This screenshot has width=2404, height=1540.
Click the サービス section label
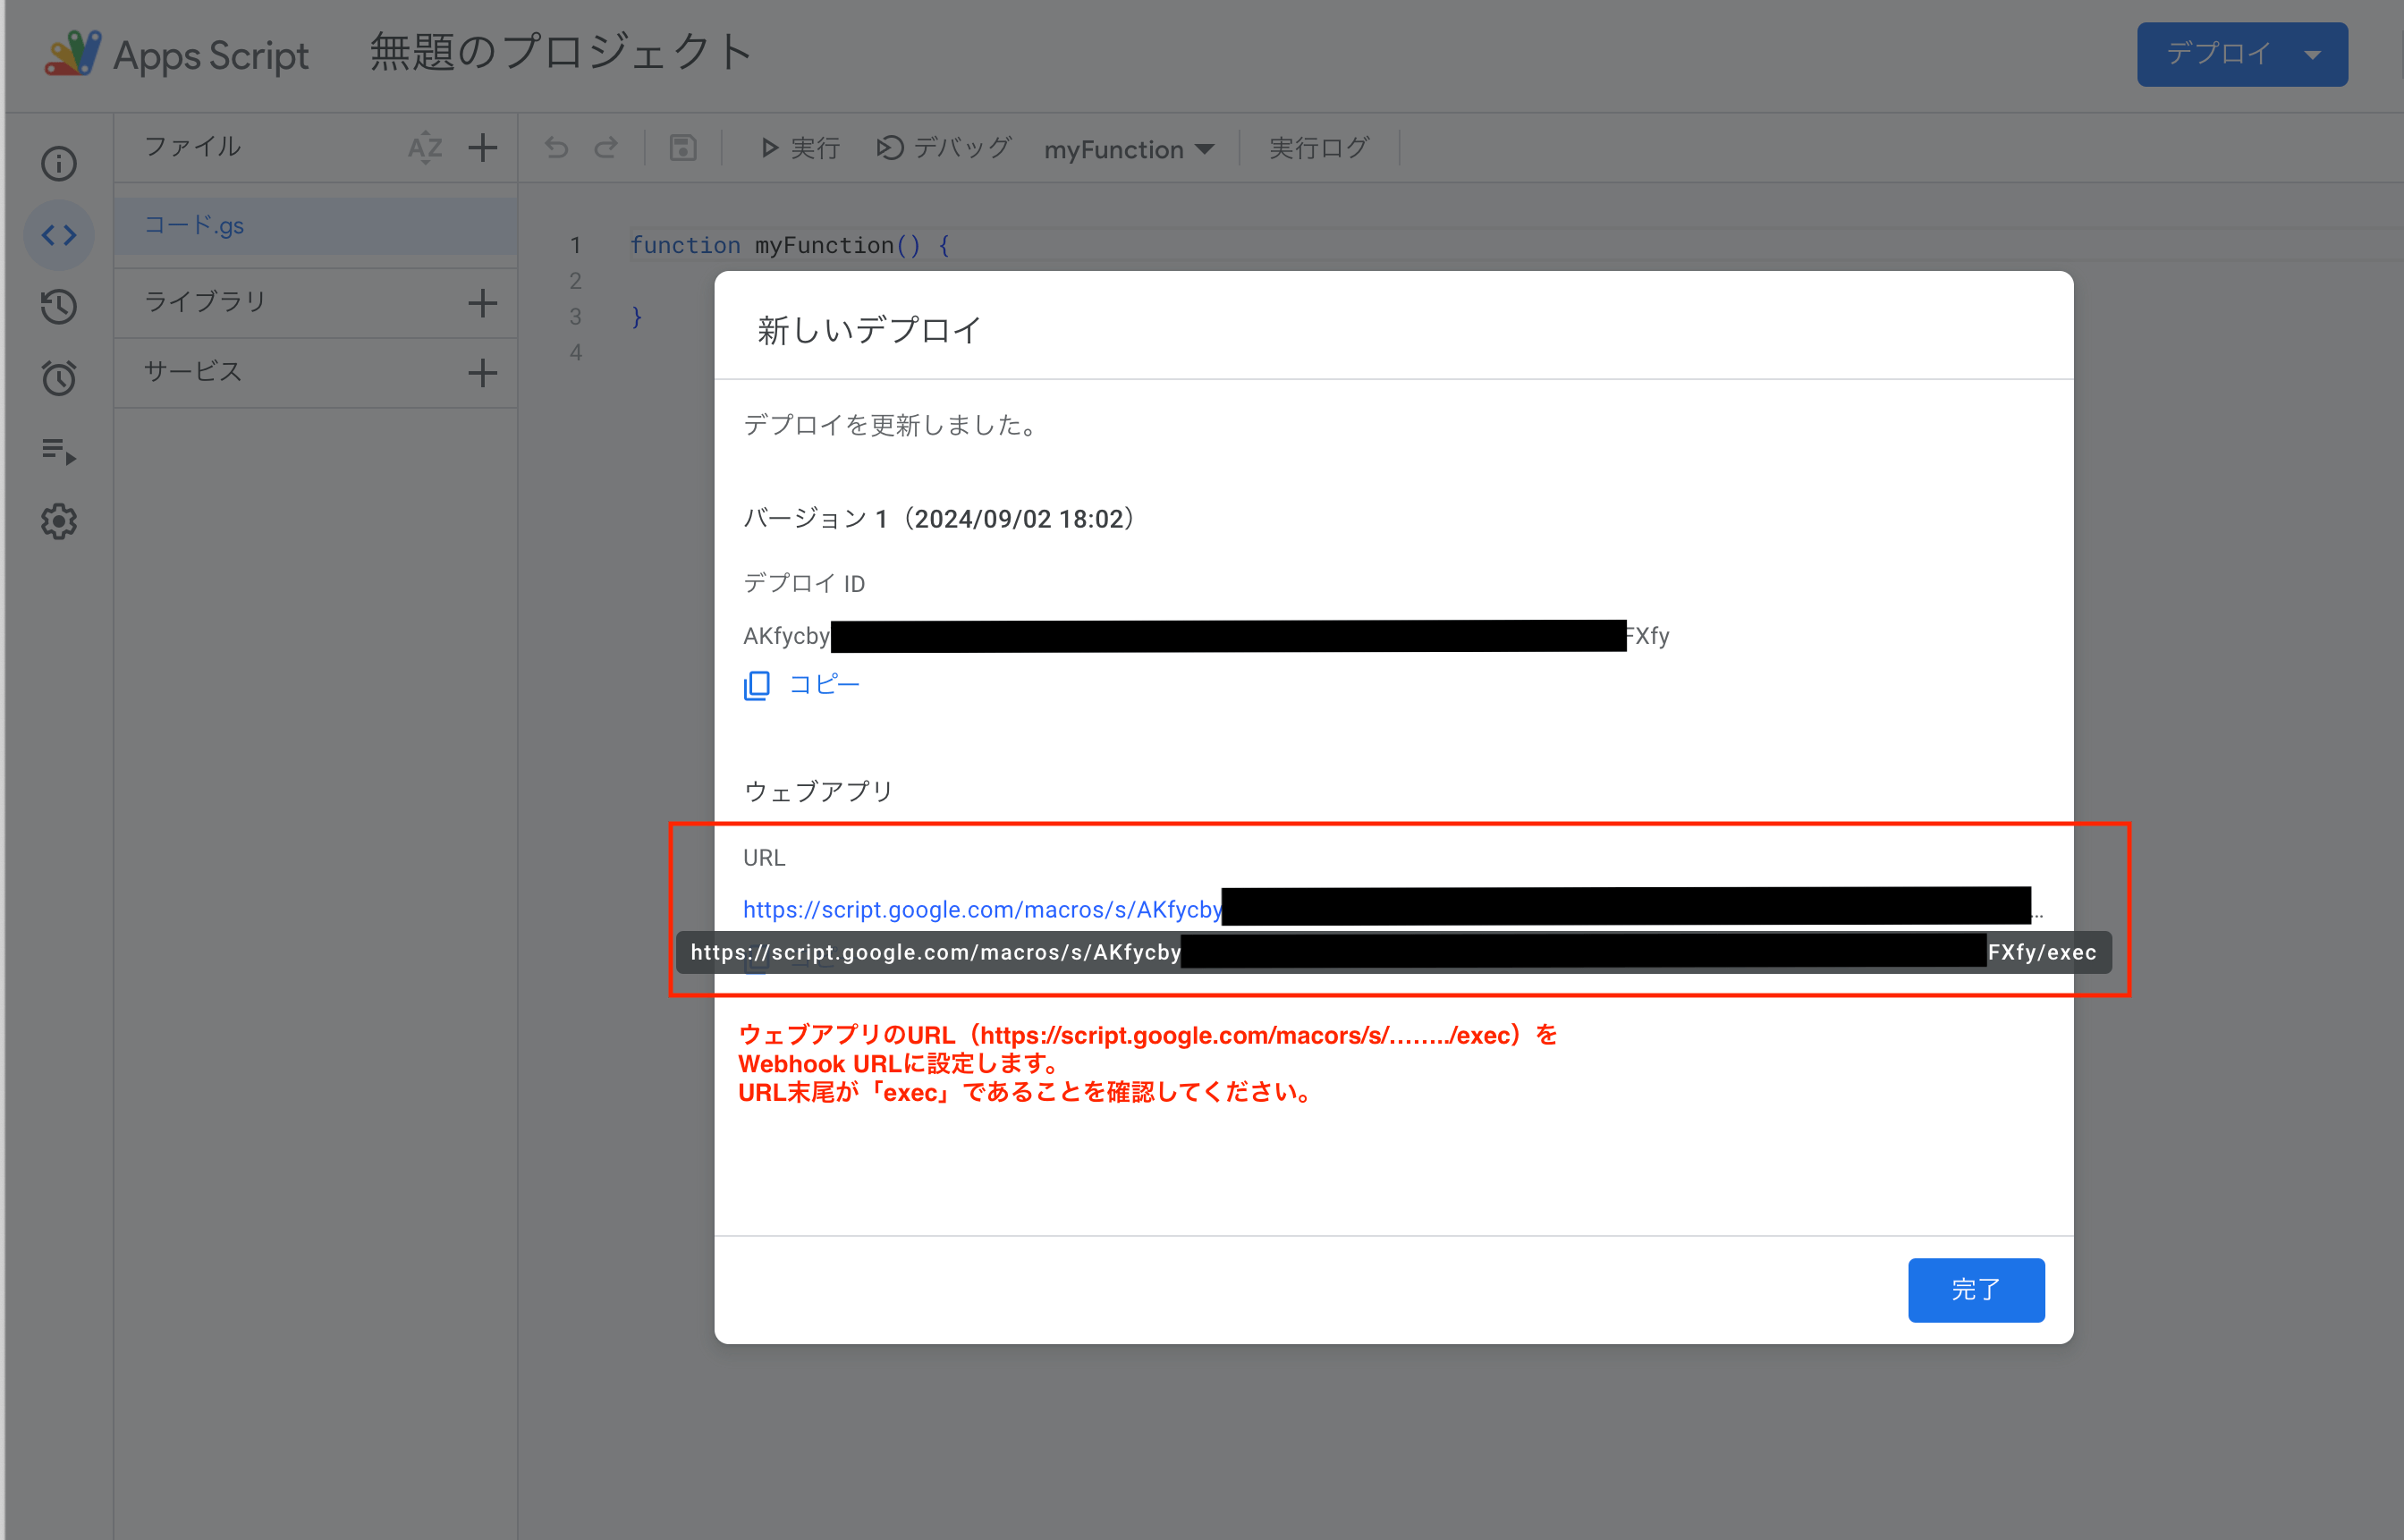pyautogui.click(x=193, y=372)
